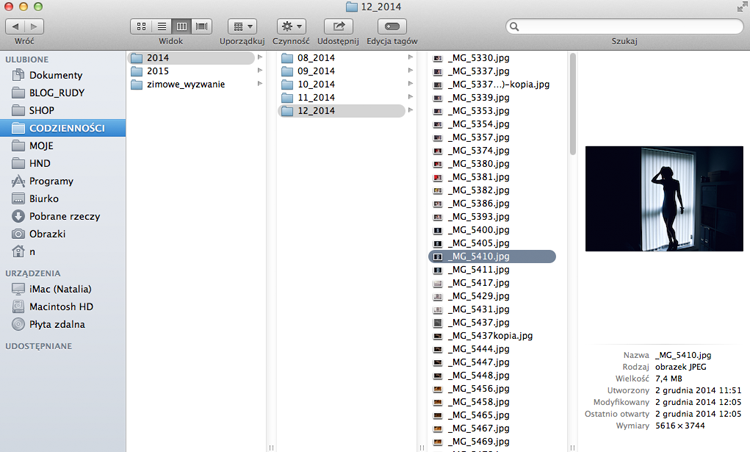Click the silhouette preview thumbnail
The image size is (750, 452).
pos(664,198)
